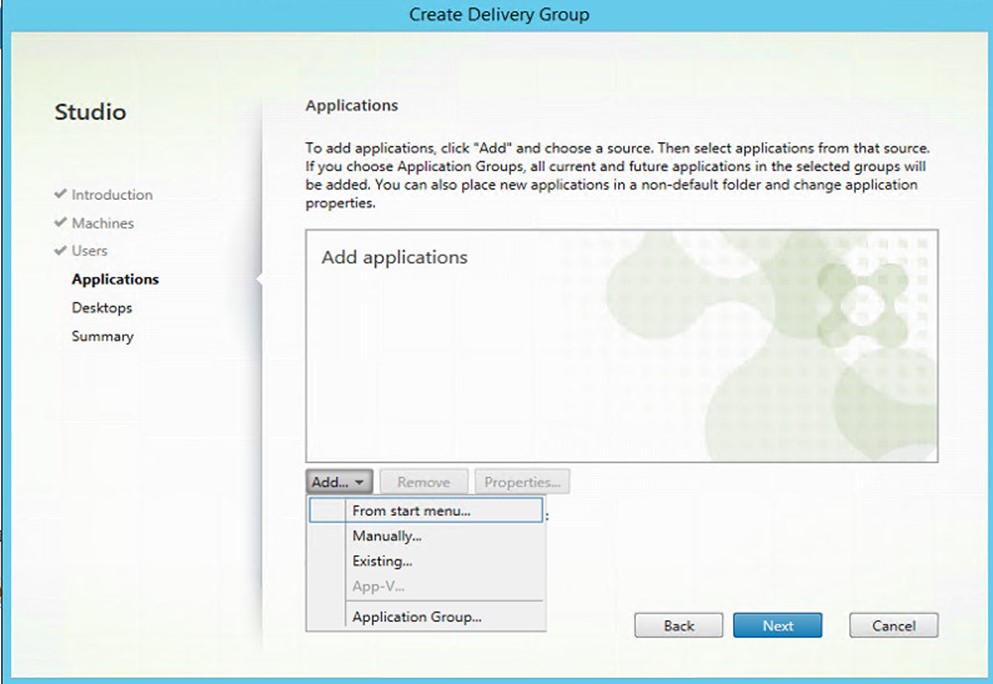The image size is (993, 684).
Task: Click the checkmark icon next to Machines
Action: pos(61,222)
